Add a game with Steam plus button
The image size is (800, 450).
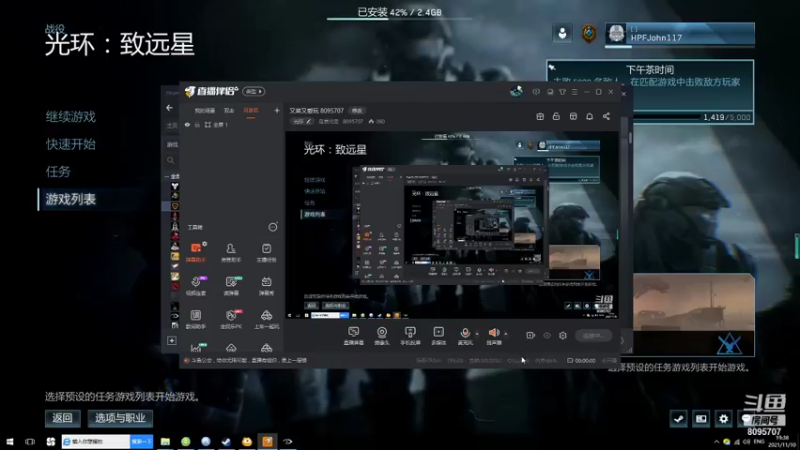[172, 340]
